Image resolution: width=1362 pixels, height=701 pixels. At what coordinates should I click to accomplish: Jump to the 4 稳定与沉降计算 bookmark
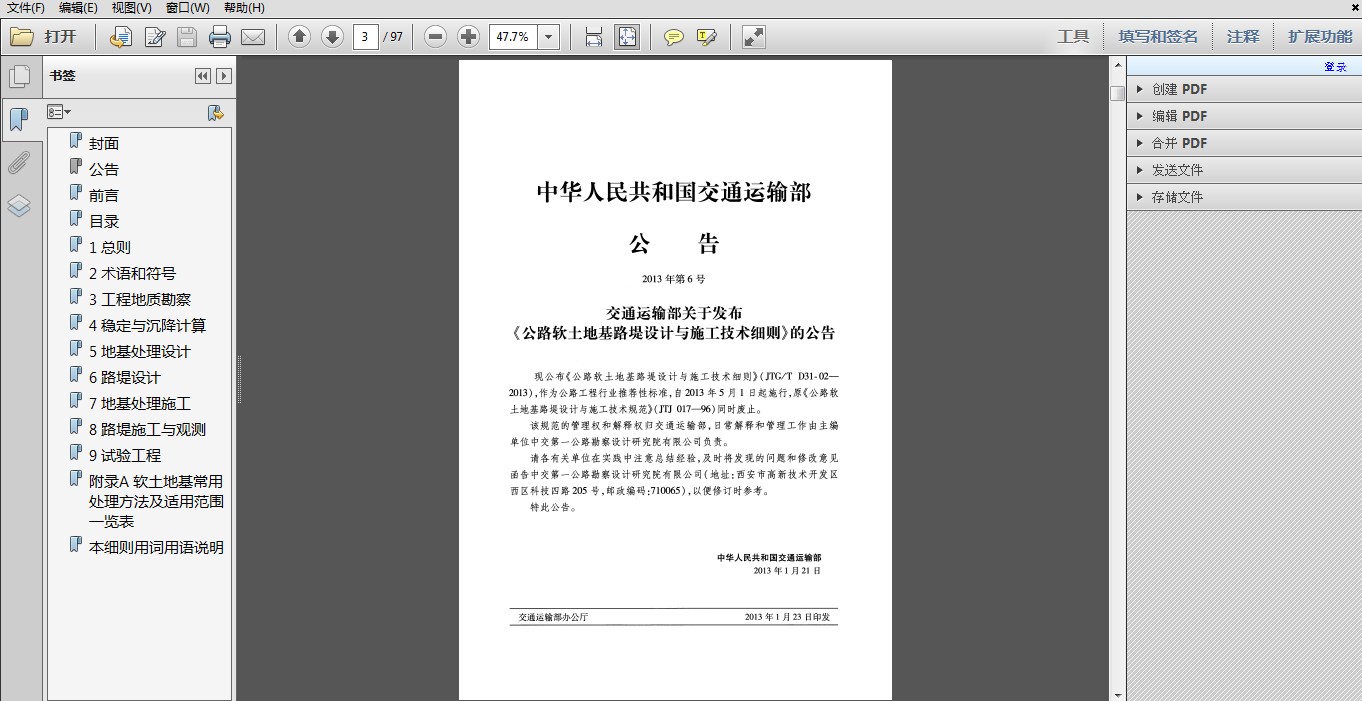click(147, 325)
